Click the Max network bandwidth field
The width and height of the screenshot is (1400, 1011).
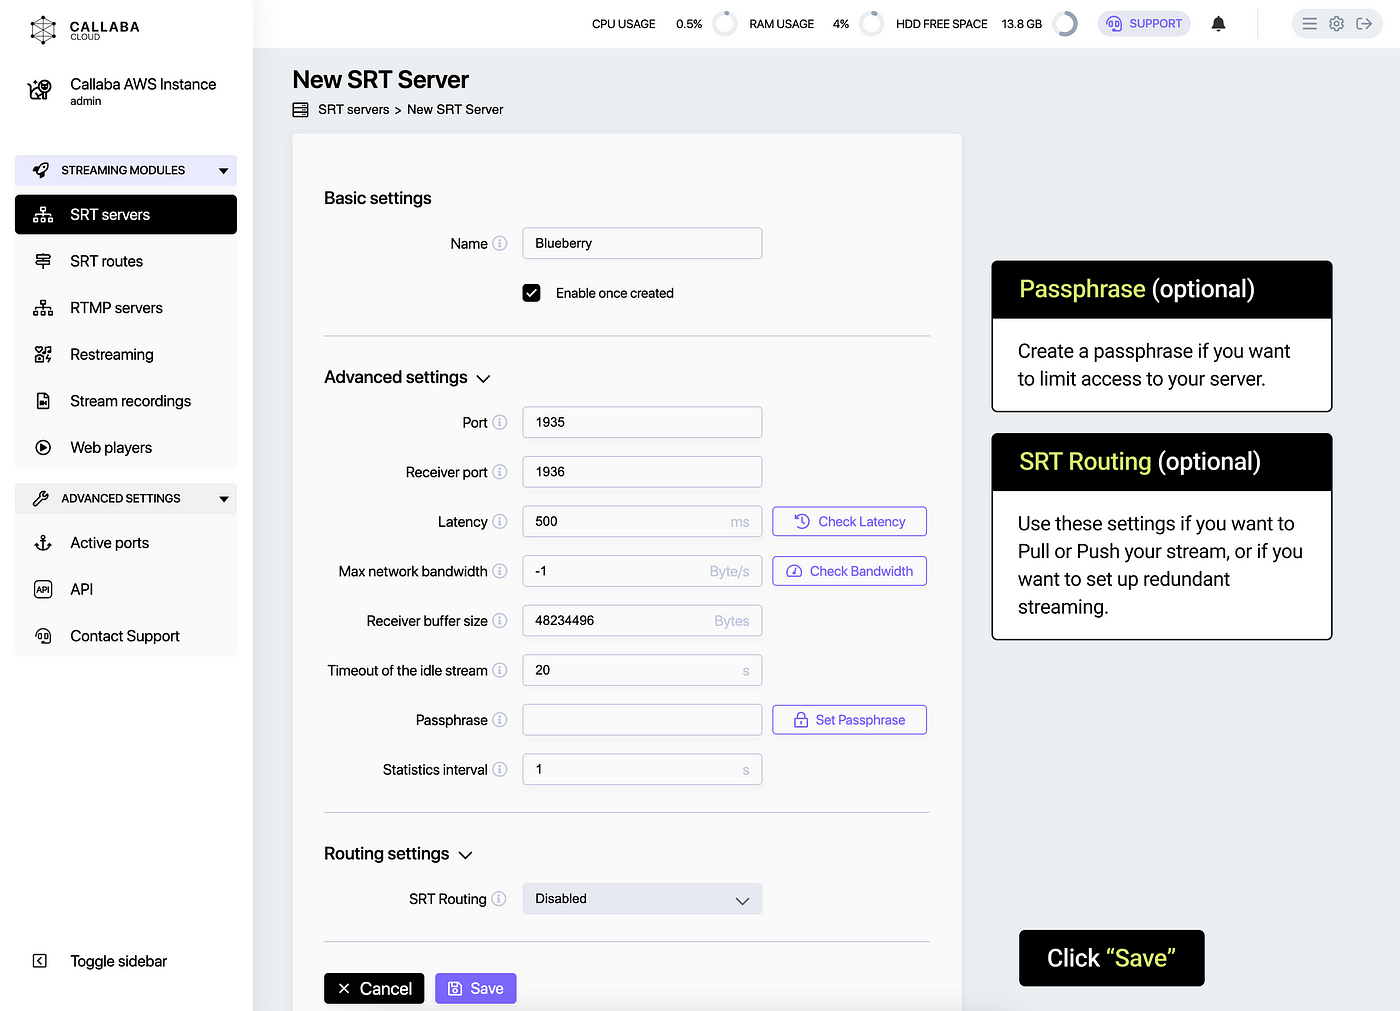(x=642, y=571)
